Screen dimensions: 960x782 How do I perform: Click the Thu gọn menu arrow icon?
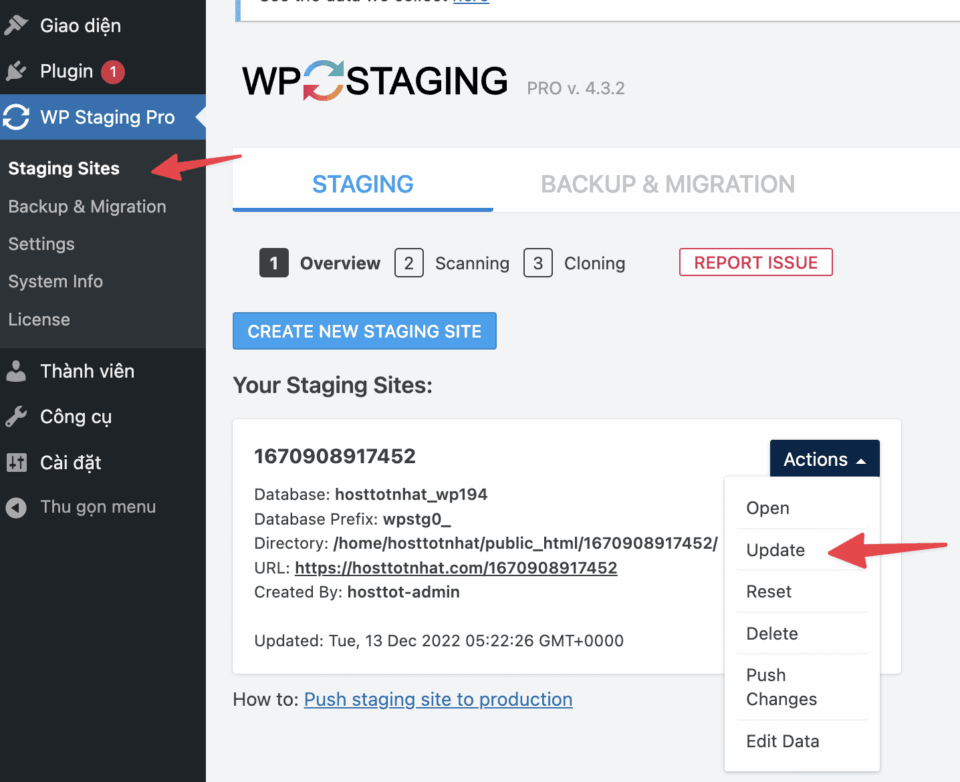(16, 507)
